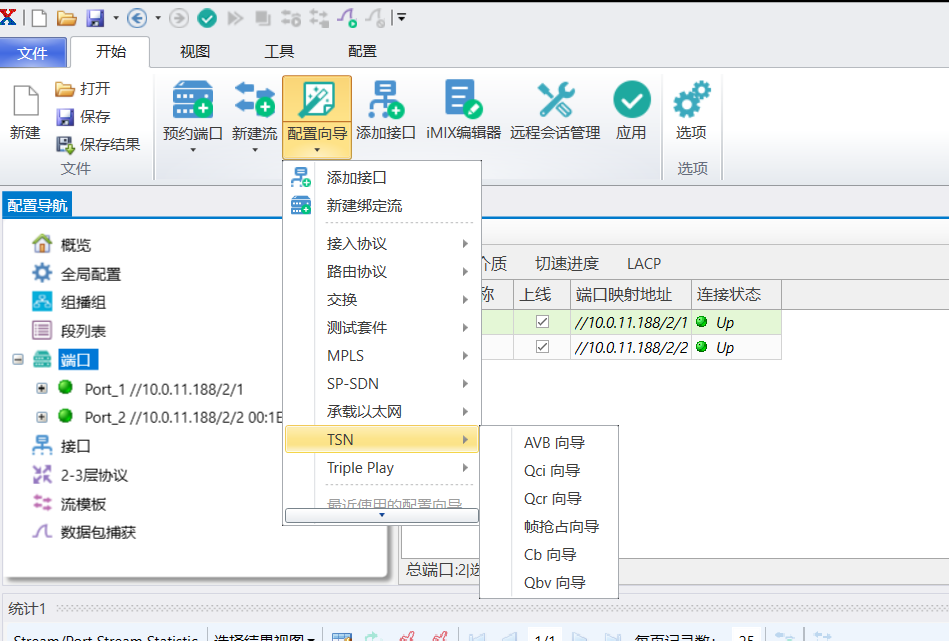Open 新建流 dropdown arrow
949x641 pixels.
[x=255, y=150]
